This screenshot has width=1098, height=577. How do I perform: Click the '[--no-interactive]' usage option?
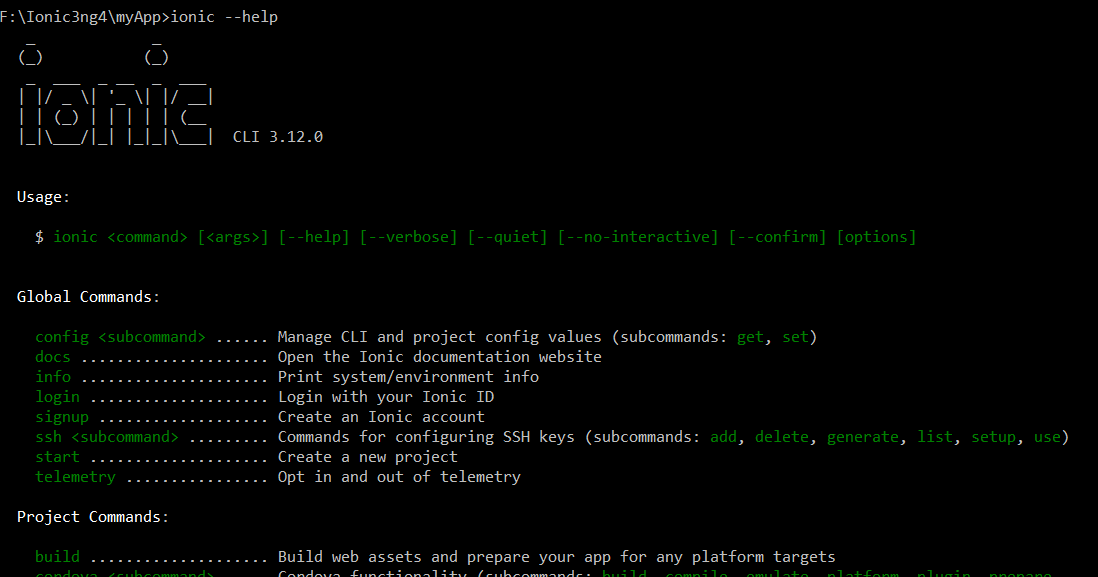[638, 237]
